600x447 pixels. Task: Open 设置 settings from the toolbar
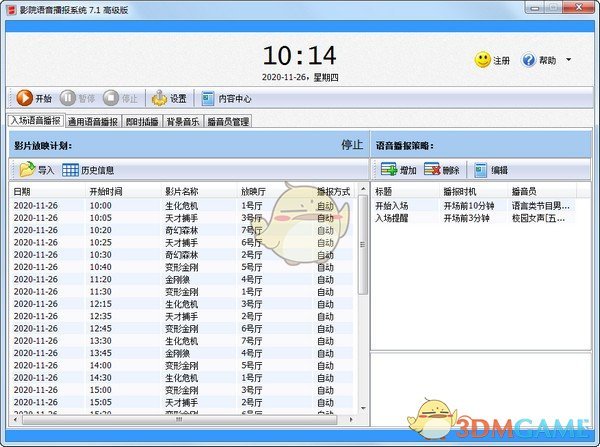tap(169, 98)
